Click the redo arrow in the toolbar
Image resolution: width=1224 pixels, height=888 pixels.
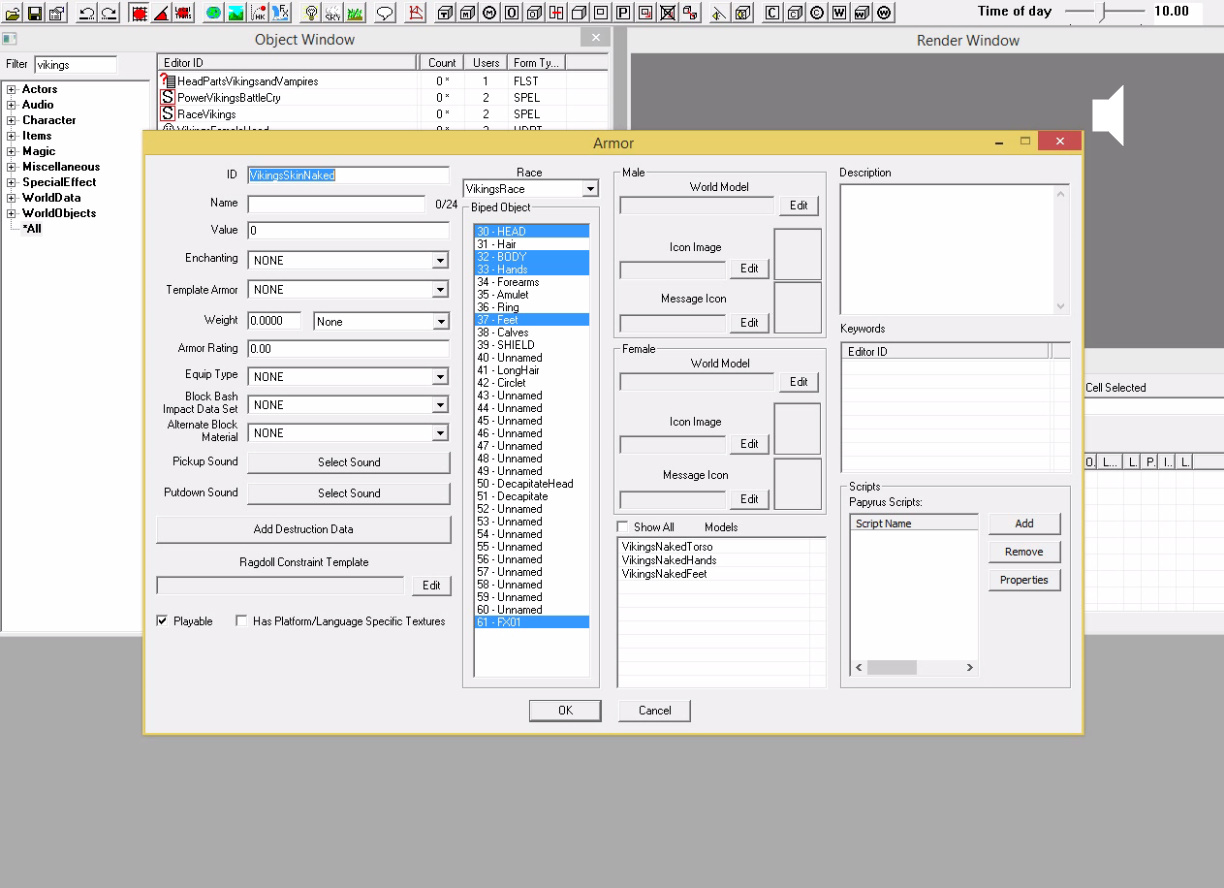click(x=110, y=13)
